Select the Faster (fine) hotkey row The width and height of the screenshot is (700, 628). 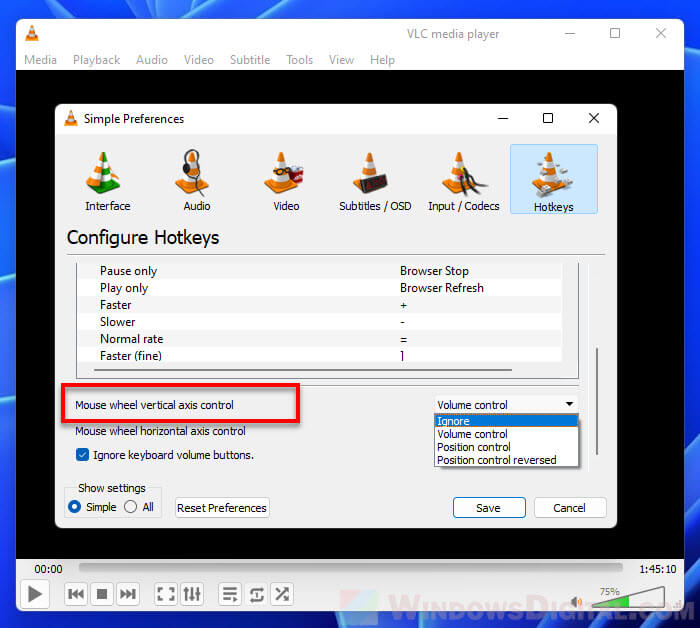pyautogui.click(x=320, y=356)
